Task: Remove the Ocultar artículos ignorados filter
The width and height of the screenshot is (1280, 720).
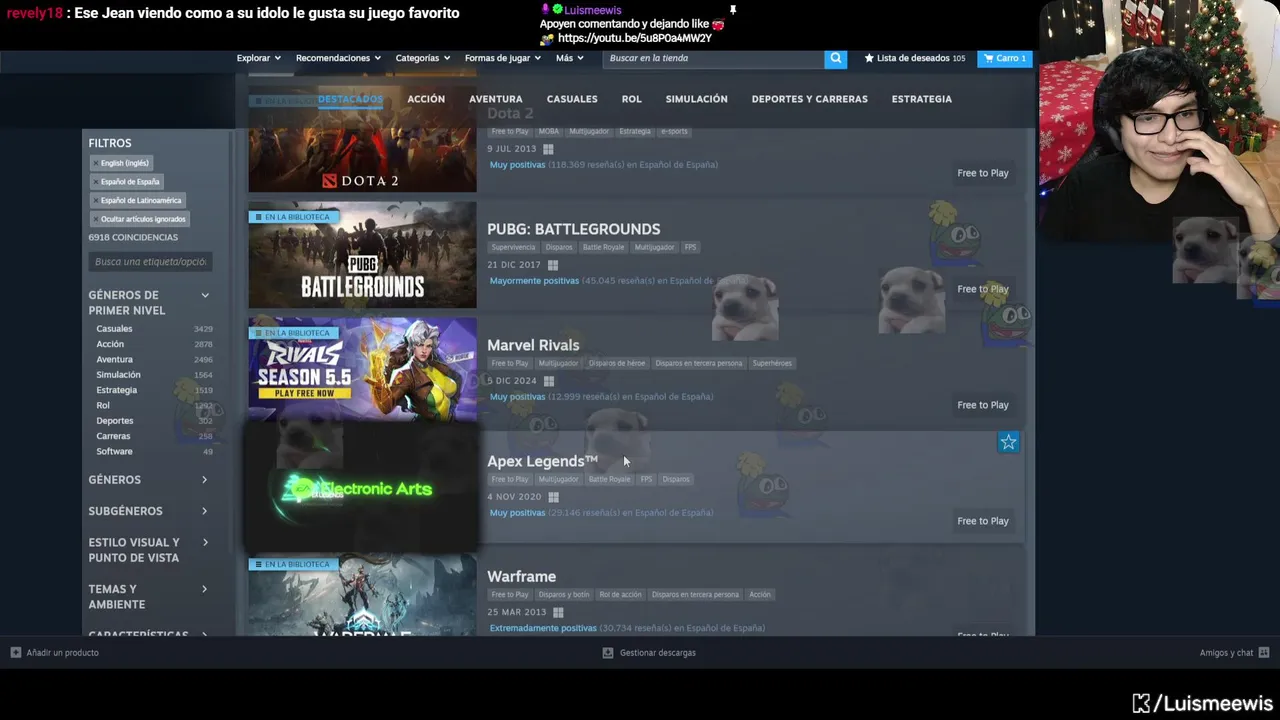Action: coord(96,219)
